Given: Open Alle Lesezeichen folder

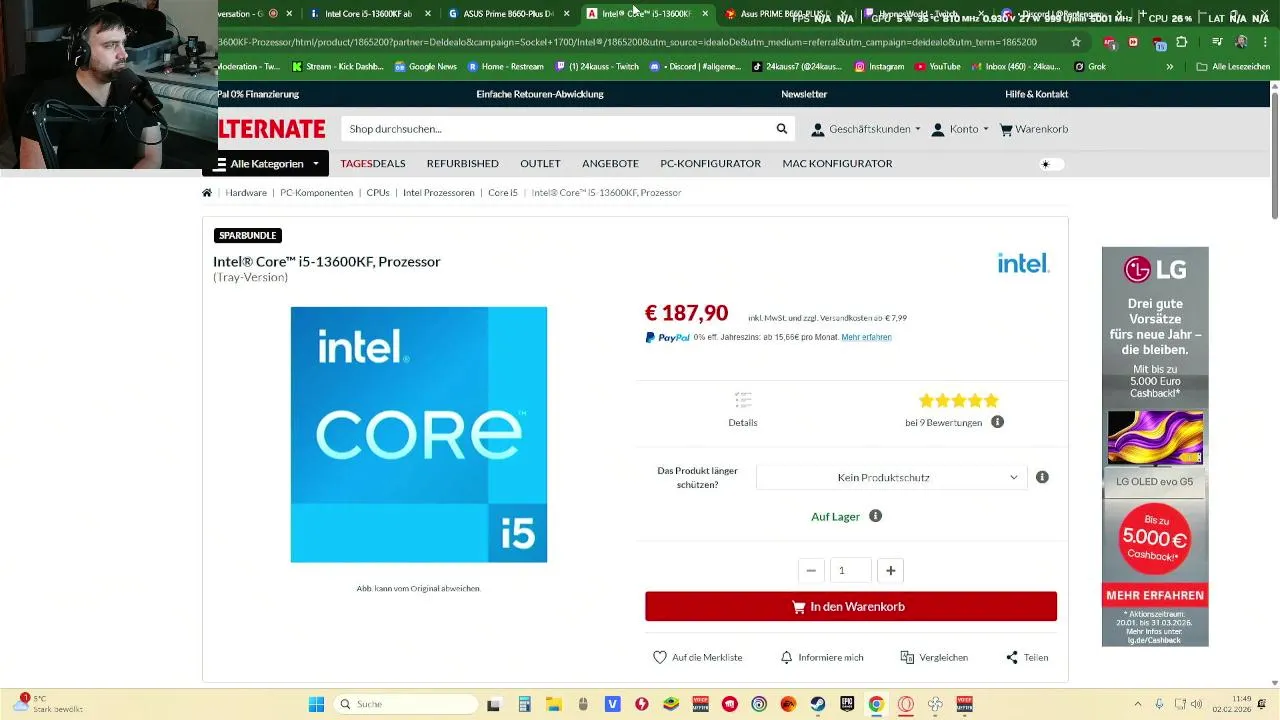Looking at the screenshot, I should pyautogui.click(x=1235, y=67).
